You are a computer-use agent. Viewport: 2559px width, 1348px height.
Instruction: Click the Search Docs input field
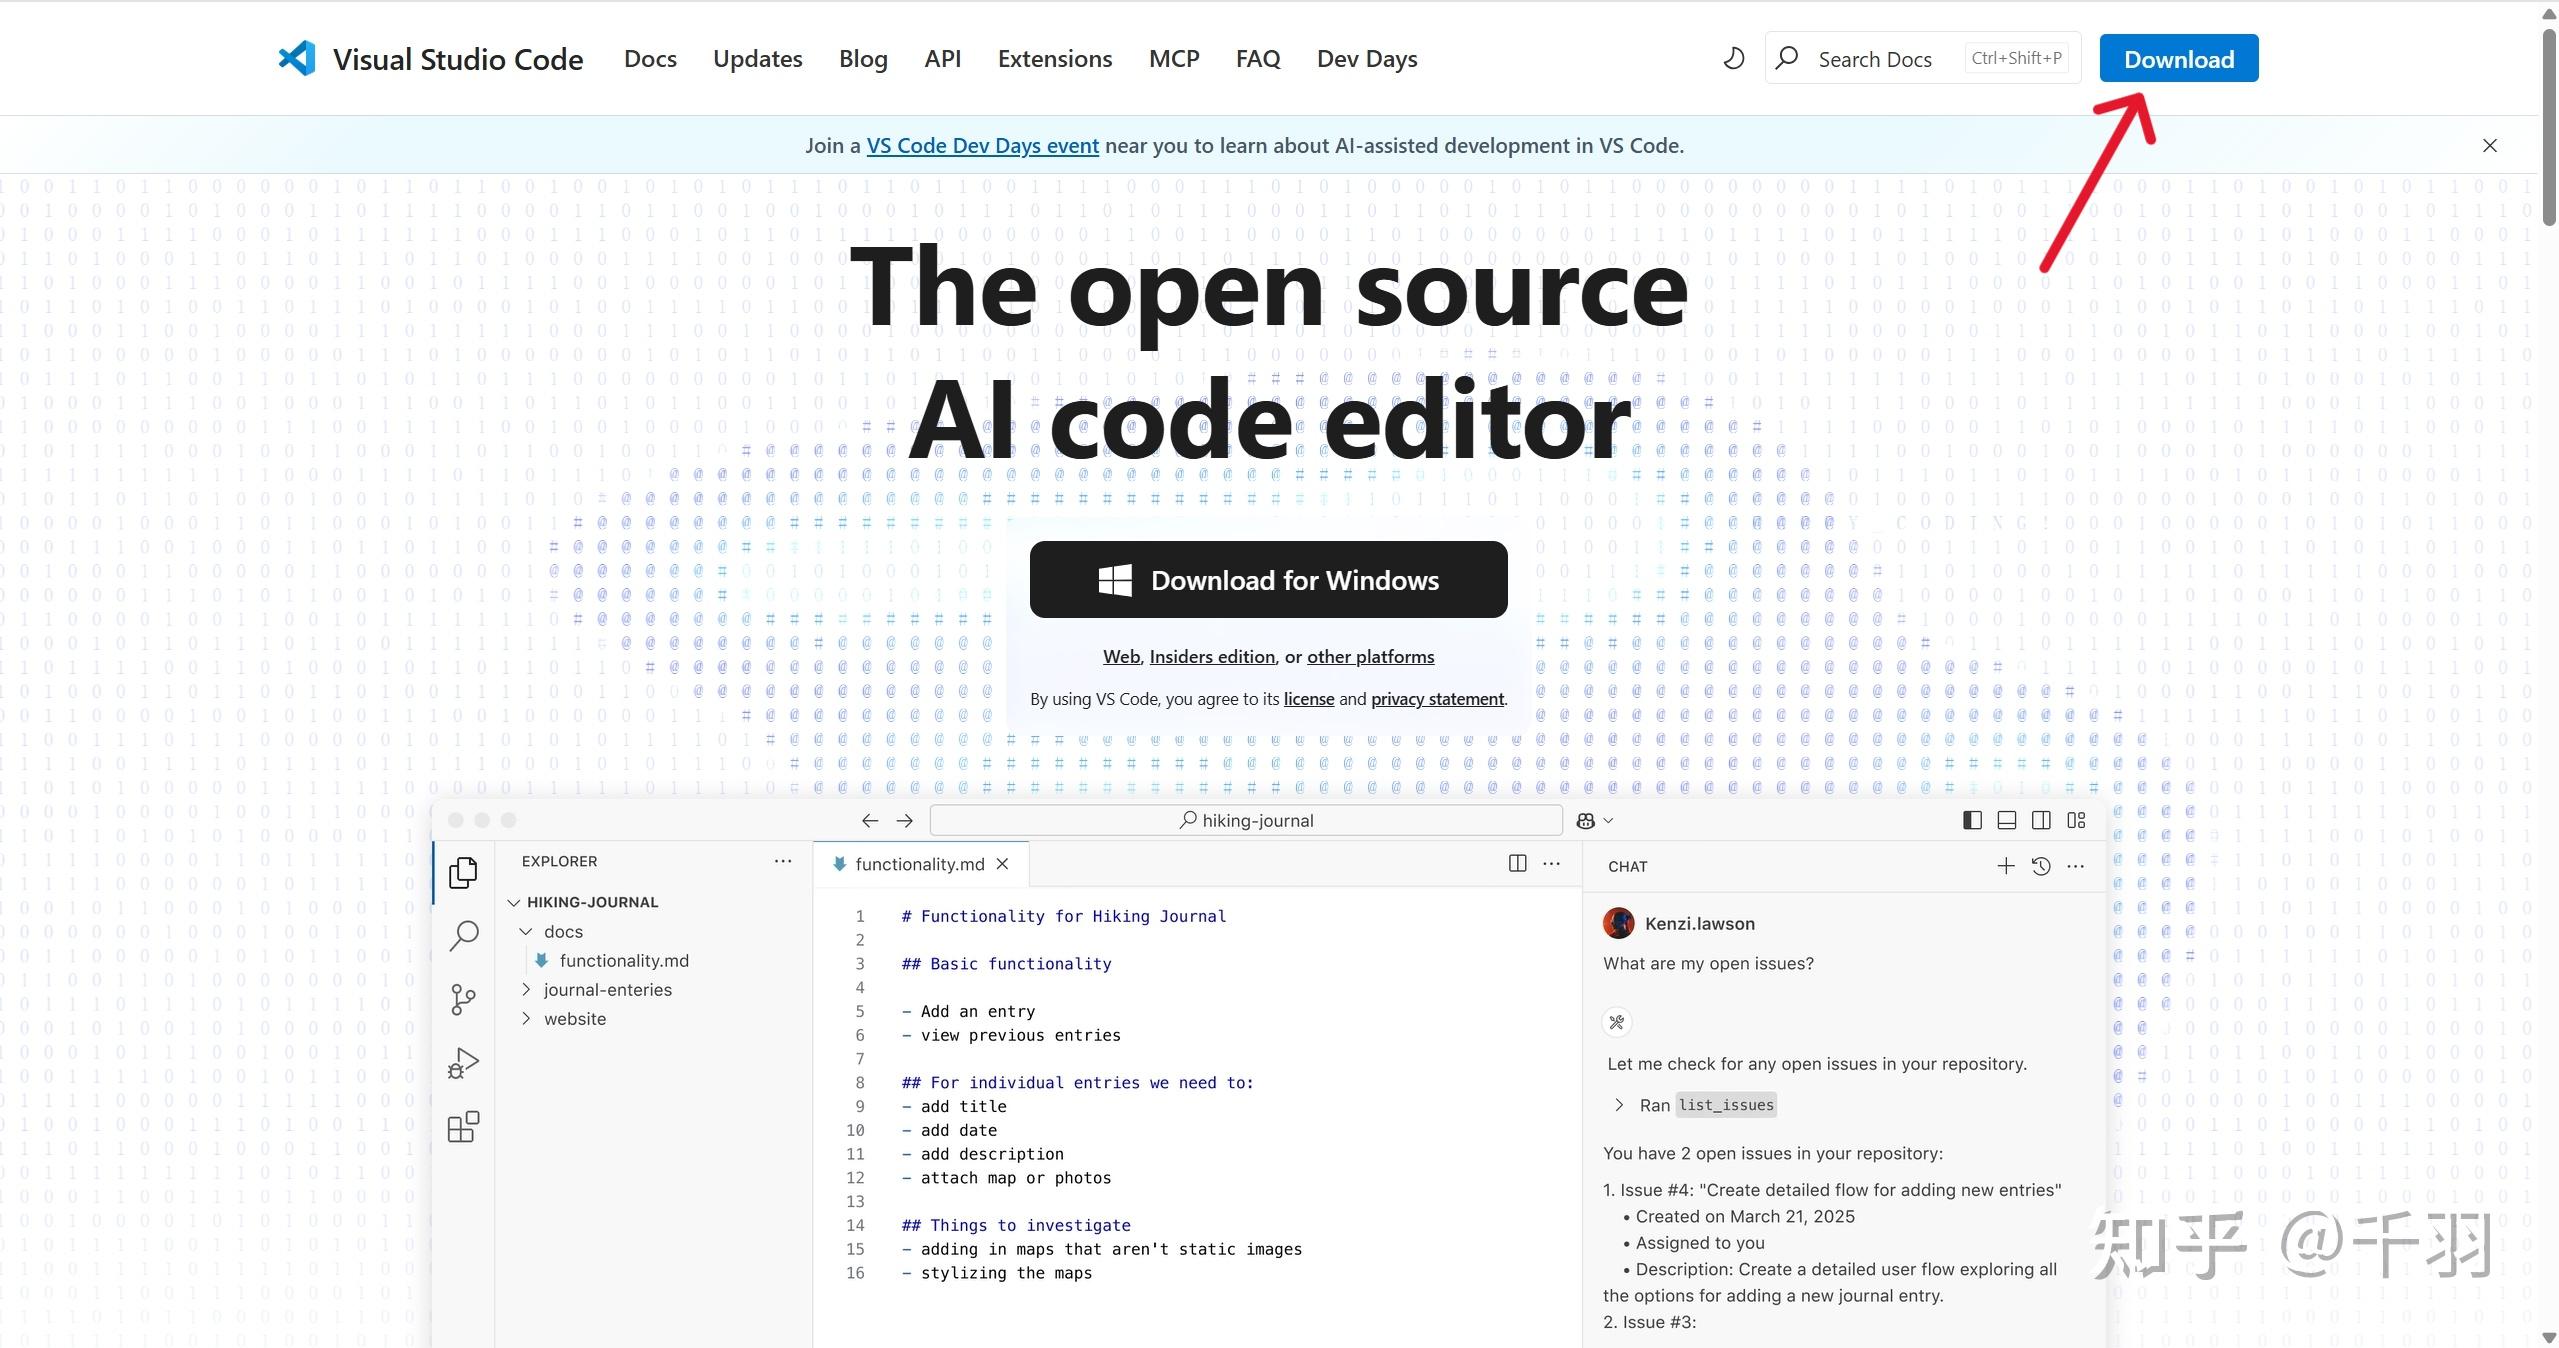click(x=1874, y=59)
